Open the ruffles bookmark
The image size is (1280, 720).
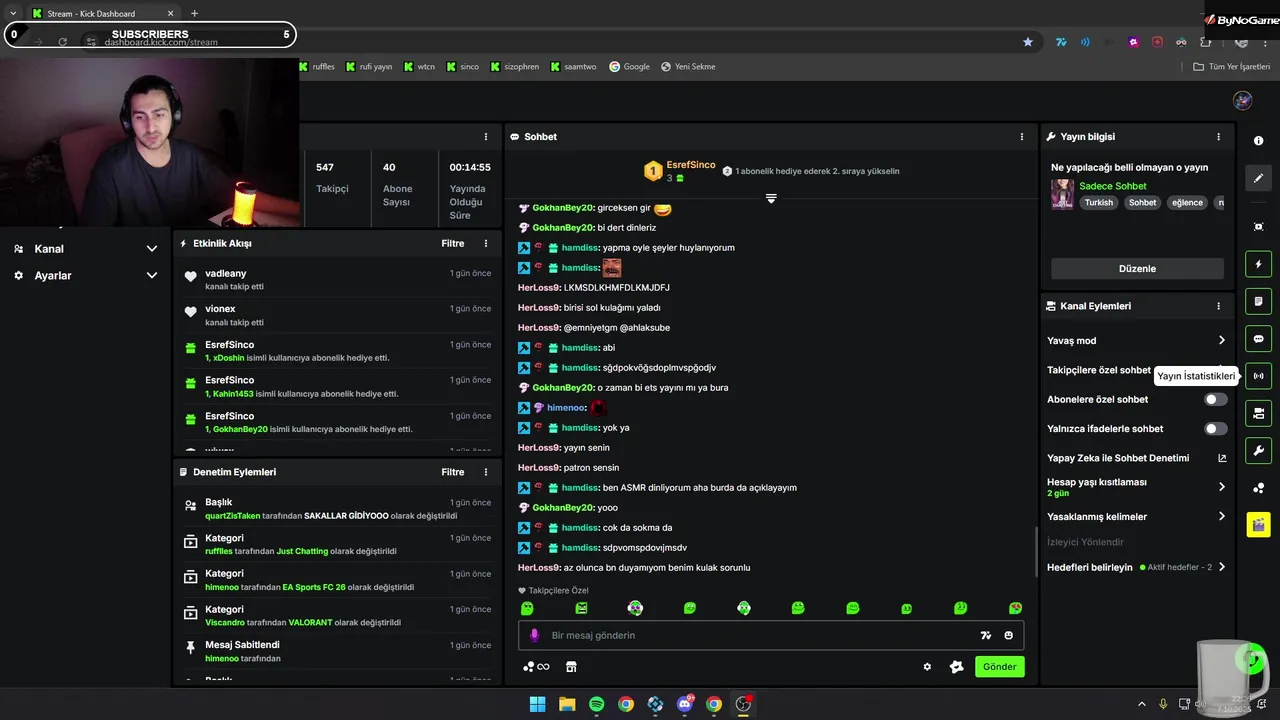click(x=316, y=67)
